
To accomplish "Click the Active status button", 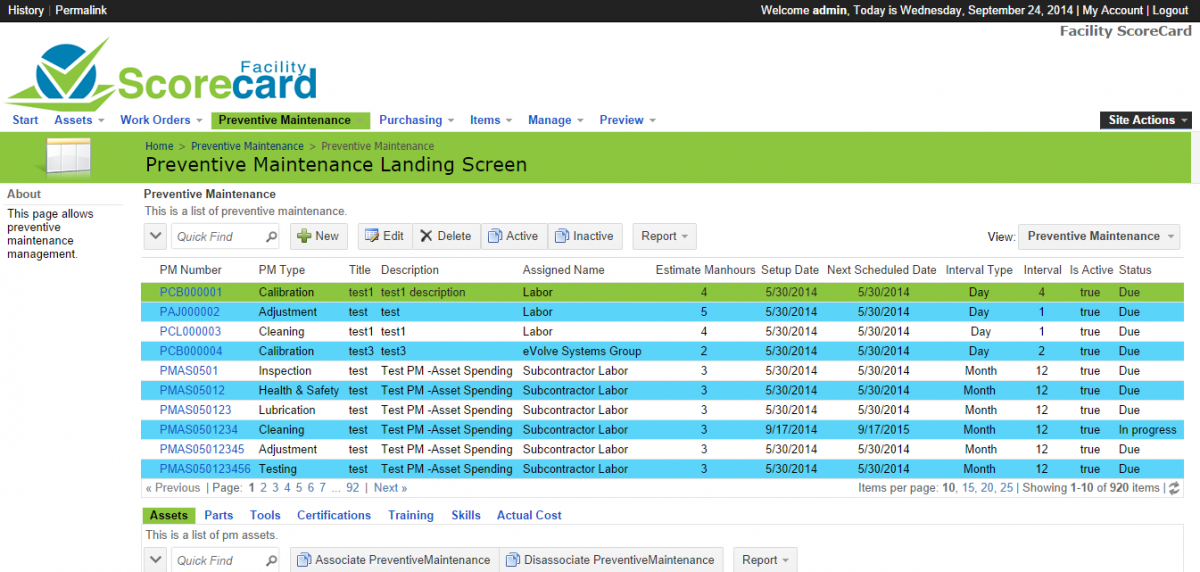I will (x=512, y=237).
